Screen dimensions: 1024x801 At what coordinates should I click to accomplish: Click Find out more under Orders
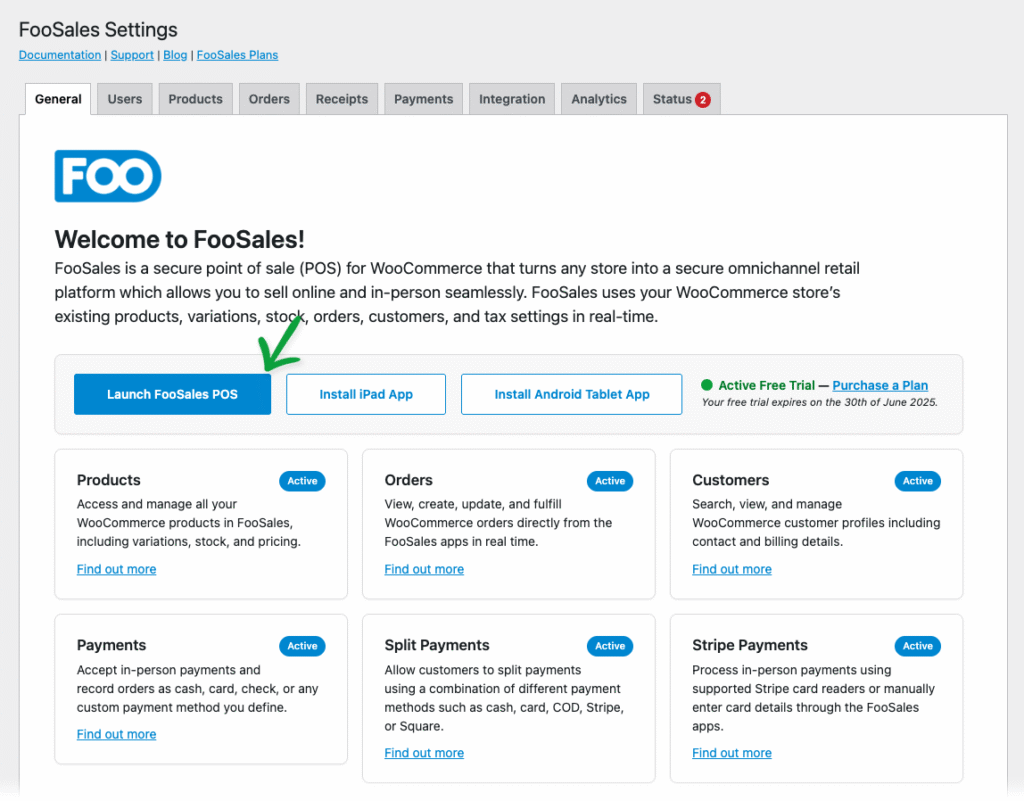pyautogui.click(x=424, y=569)
